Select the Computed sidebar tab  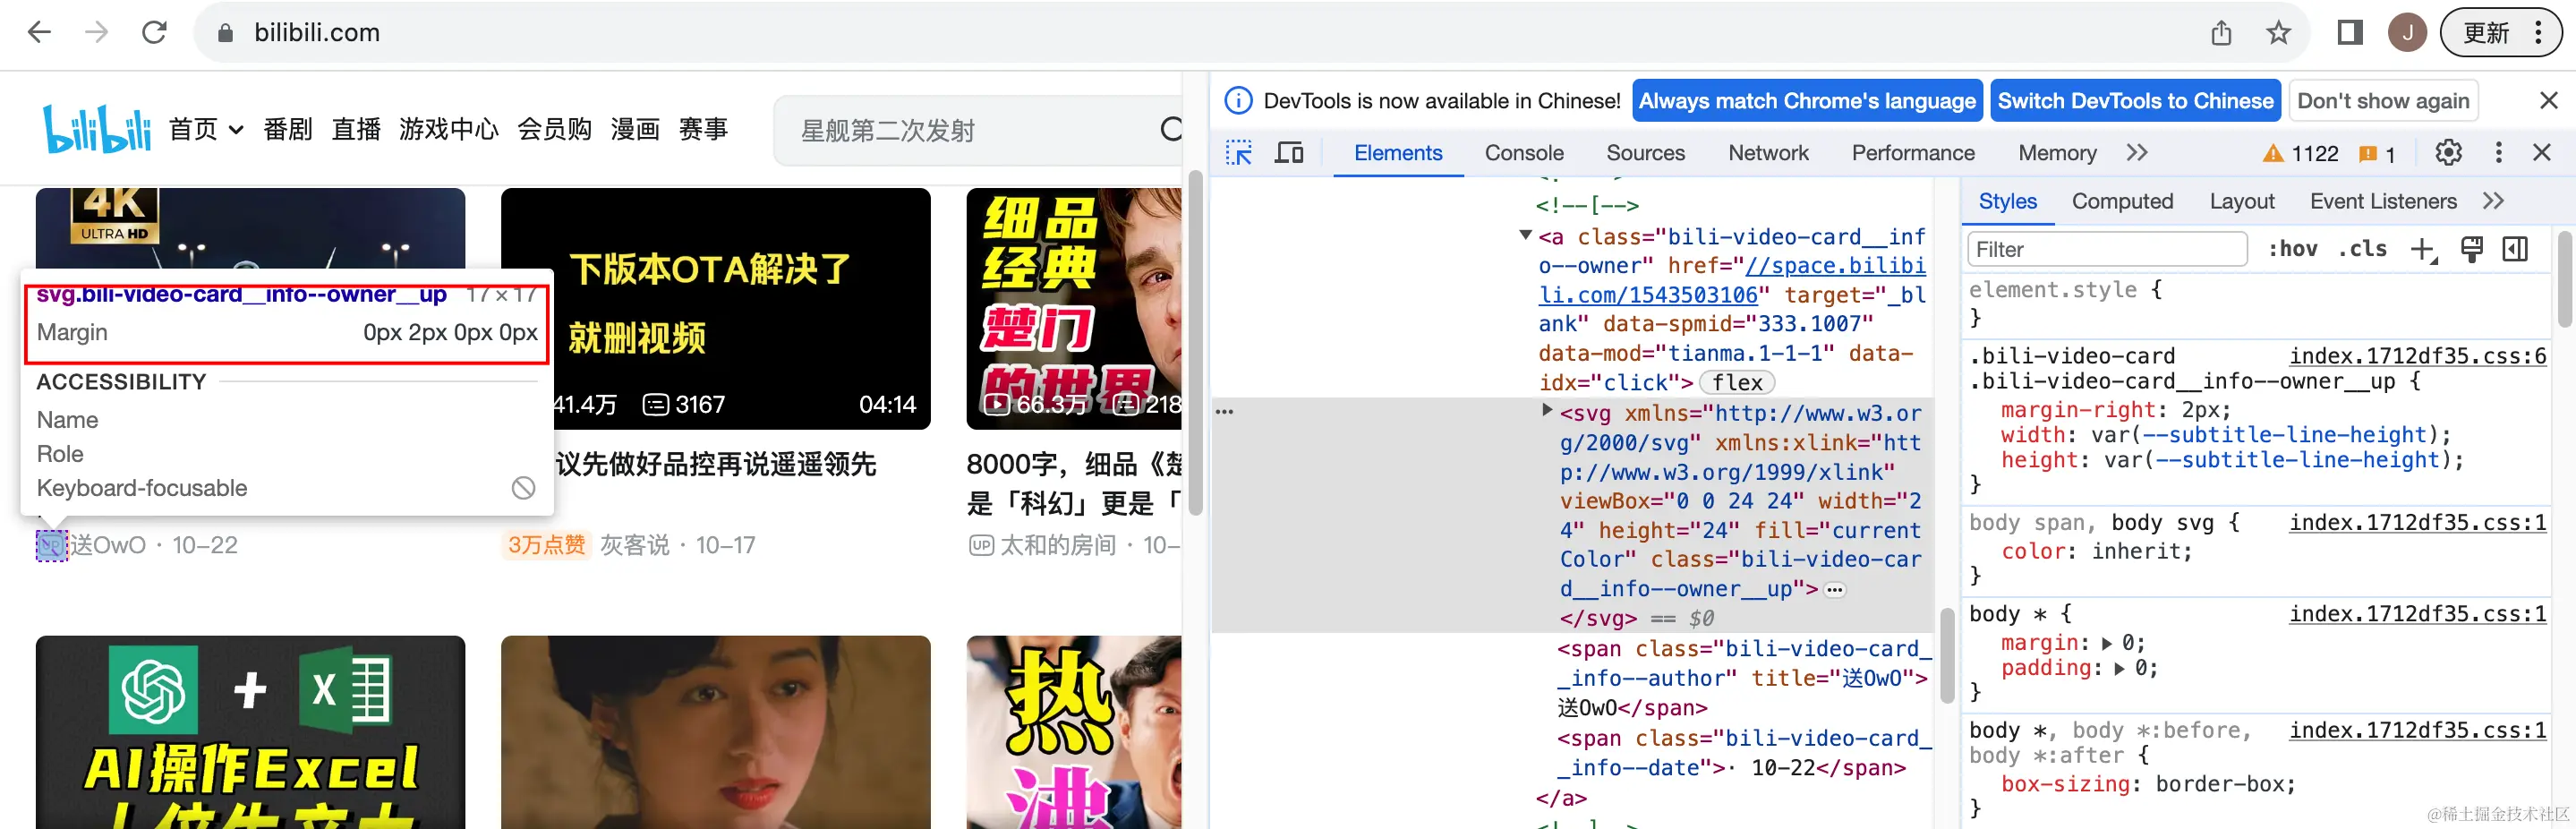[x=2122, y=201]
